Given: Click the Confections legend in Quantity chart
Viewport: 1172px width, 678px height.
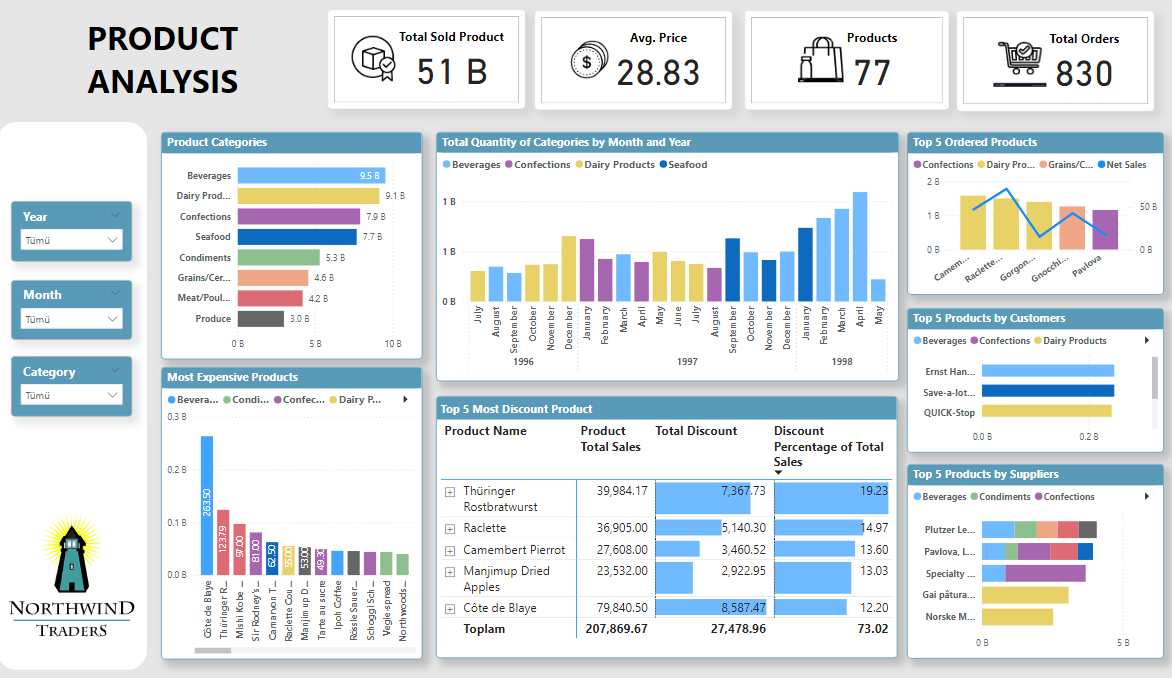Looking at the screenshot, I should coord(537,164).
